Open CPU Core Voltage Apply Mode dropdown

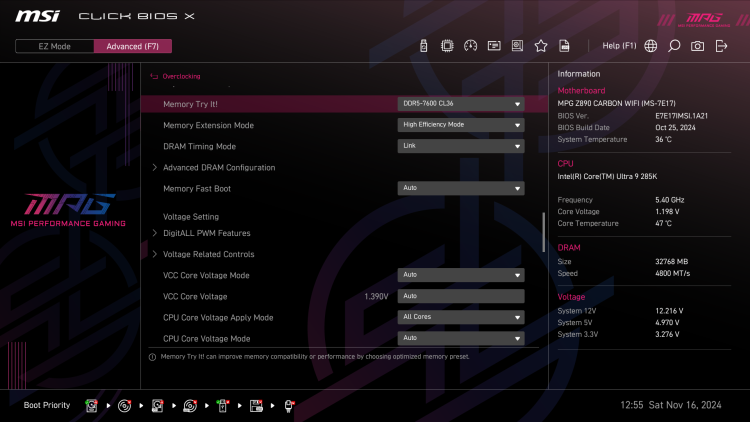pyautogui.click(x=461, y=317)
